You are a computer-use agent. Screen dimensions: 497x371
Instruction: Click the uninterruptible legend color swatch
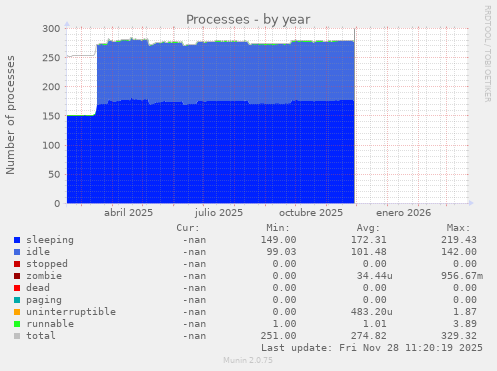[17, 312]
